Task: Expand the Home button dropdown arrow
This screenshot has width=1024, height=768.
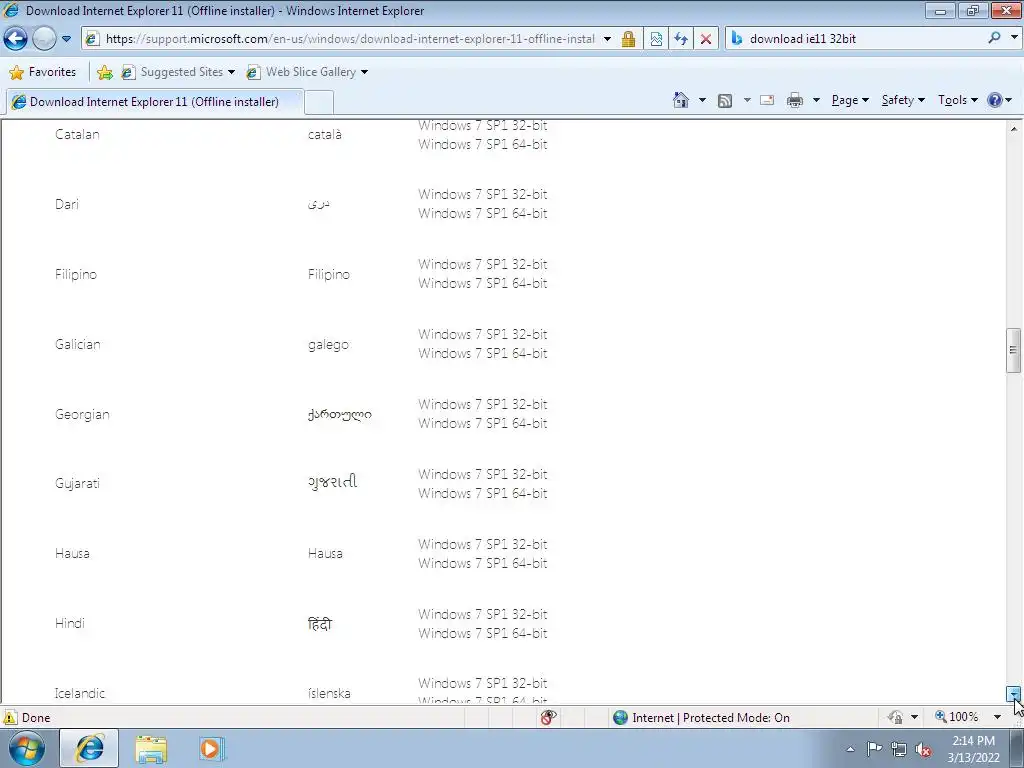Action: (702, 100)
